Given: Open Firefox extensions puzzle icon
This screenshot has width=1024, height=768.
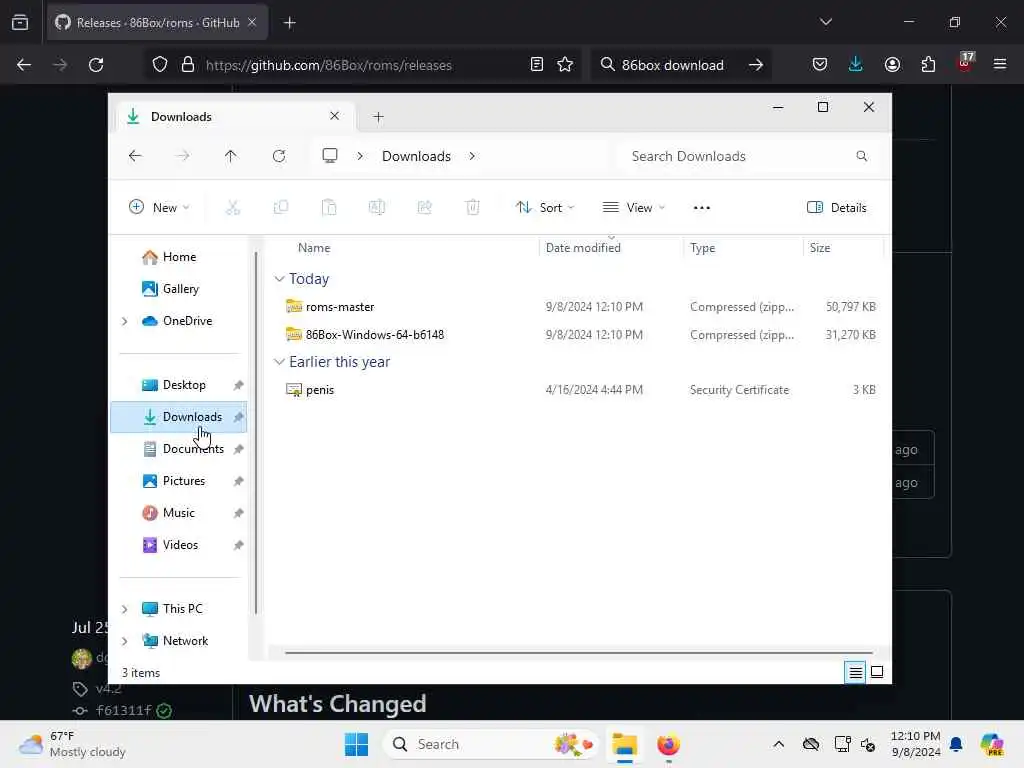Looking at the screenshot, I should pyautogui.click(x=928, y=64).
